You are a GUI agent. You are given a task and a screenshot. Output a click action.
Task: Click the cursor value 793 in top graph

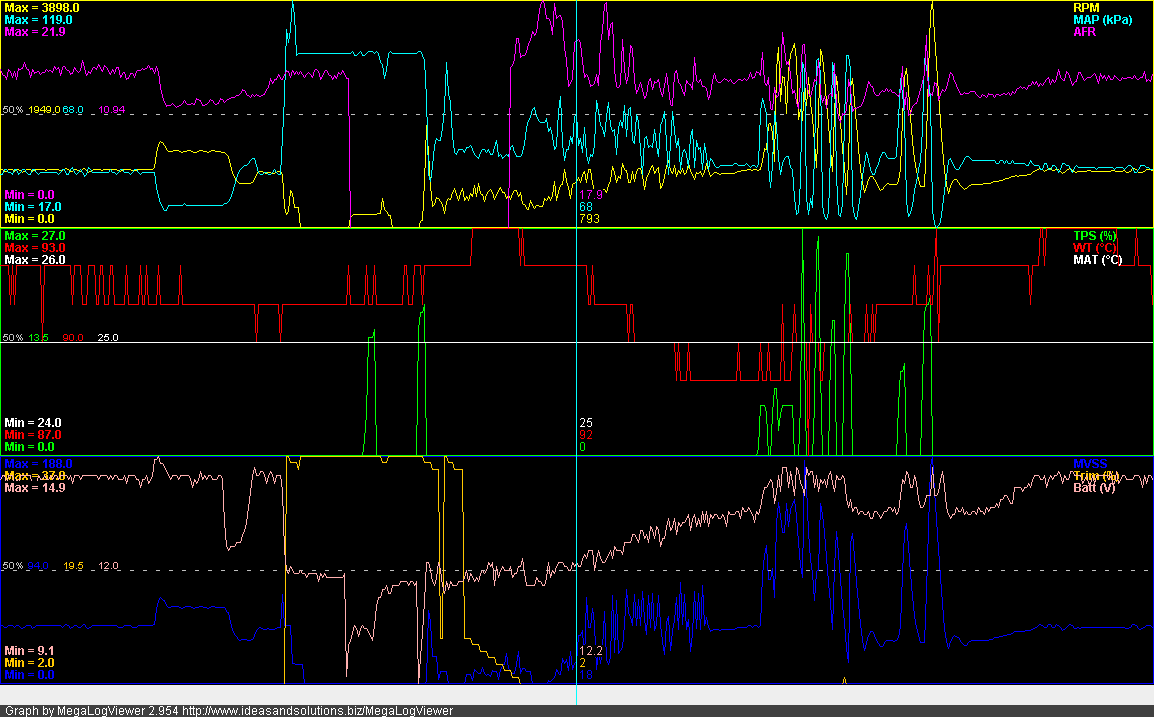(589, 218)
